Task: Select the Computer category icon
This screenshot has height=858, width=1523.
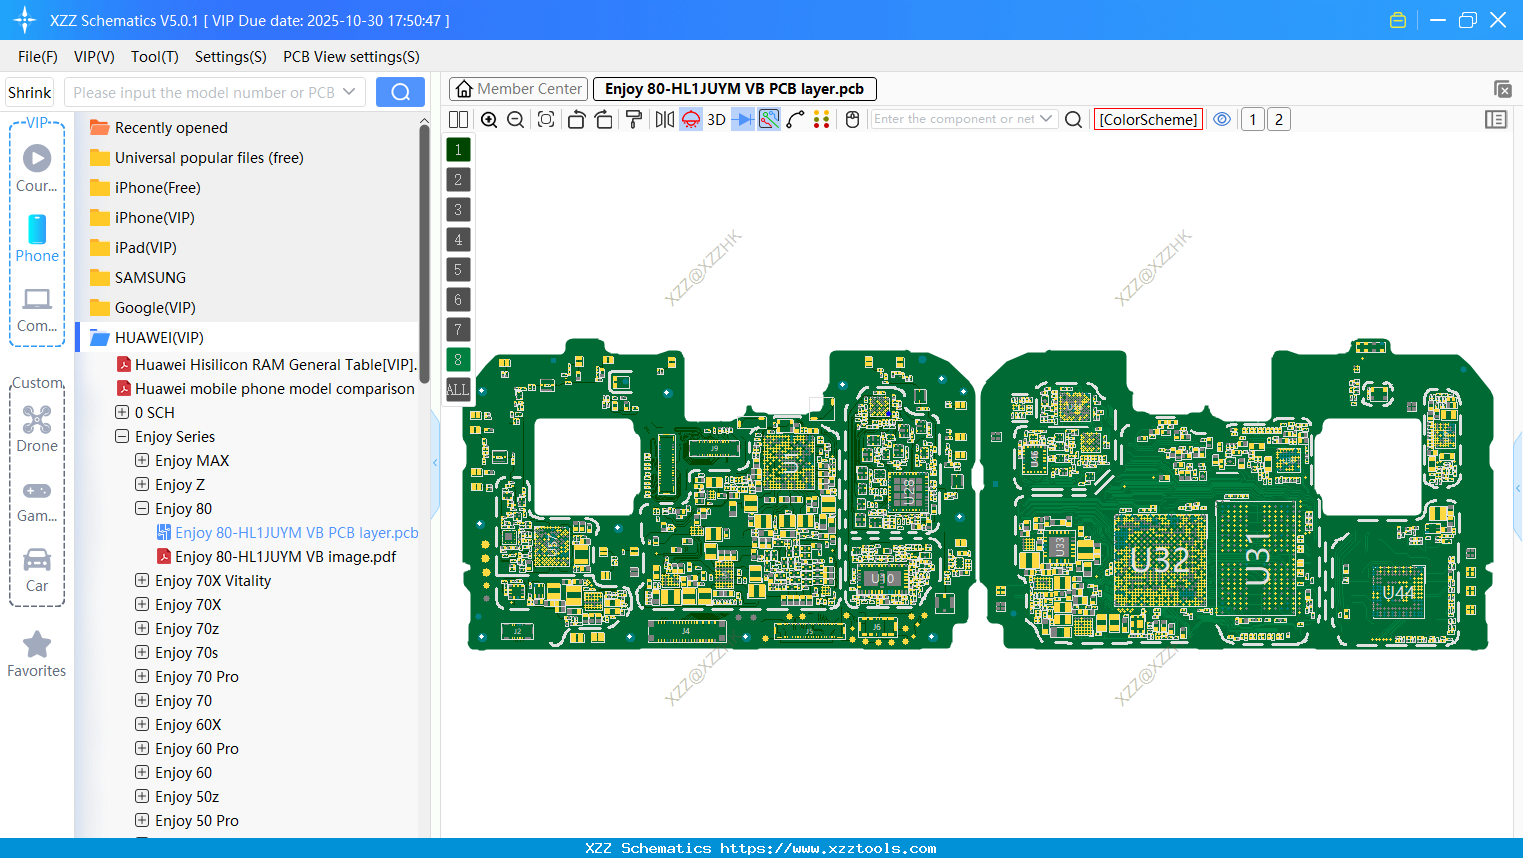Action: click(37, 309)
